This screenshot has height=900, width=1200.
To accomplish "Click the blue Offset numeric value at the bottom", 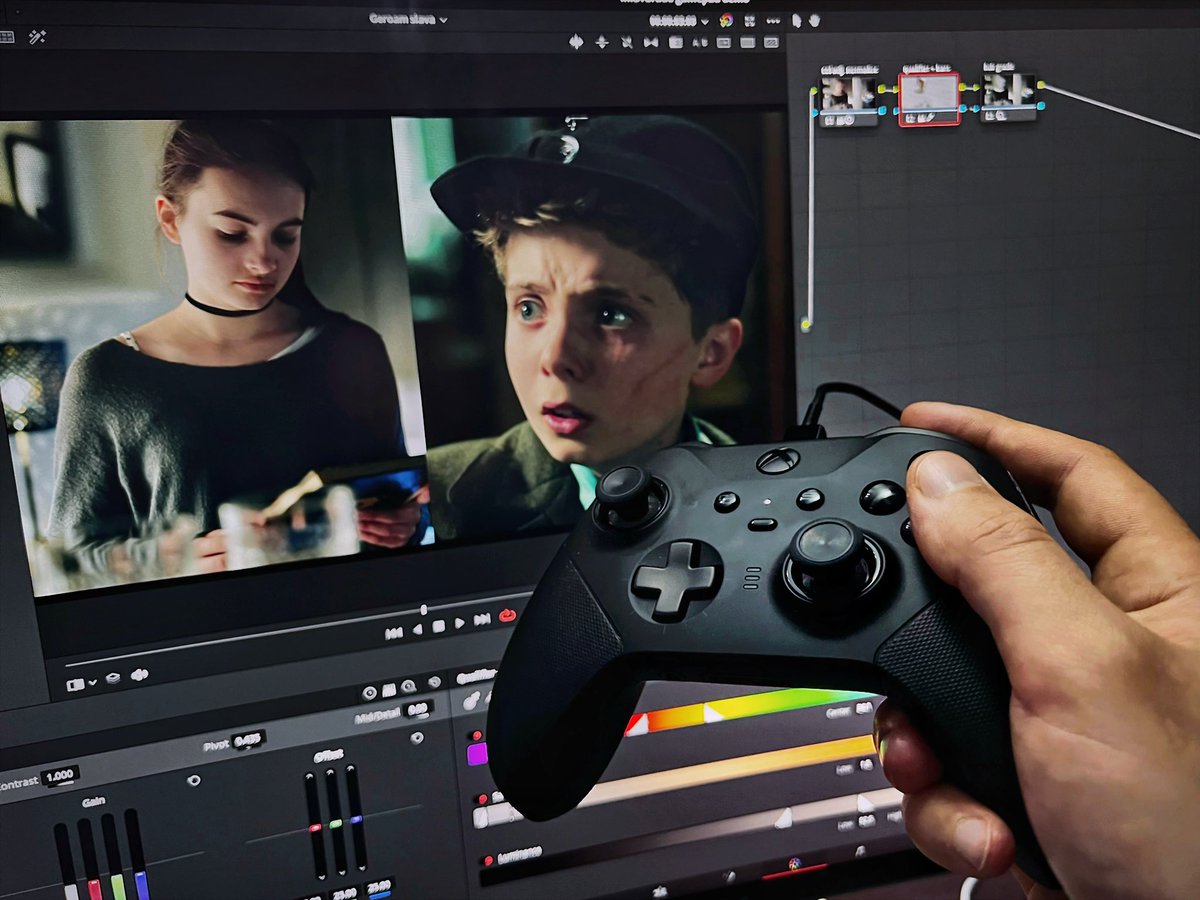I will pos(379,886).
